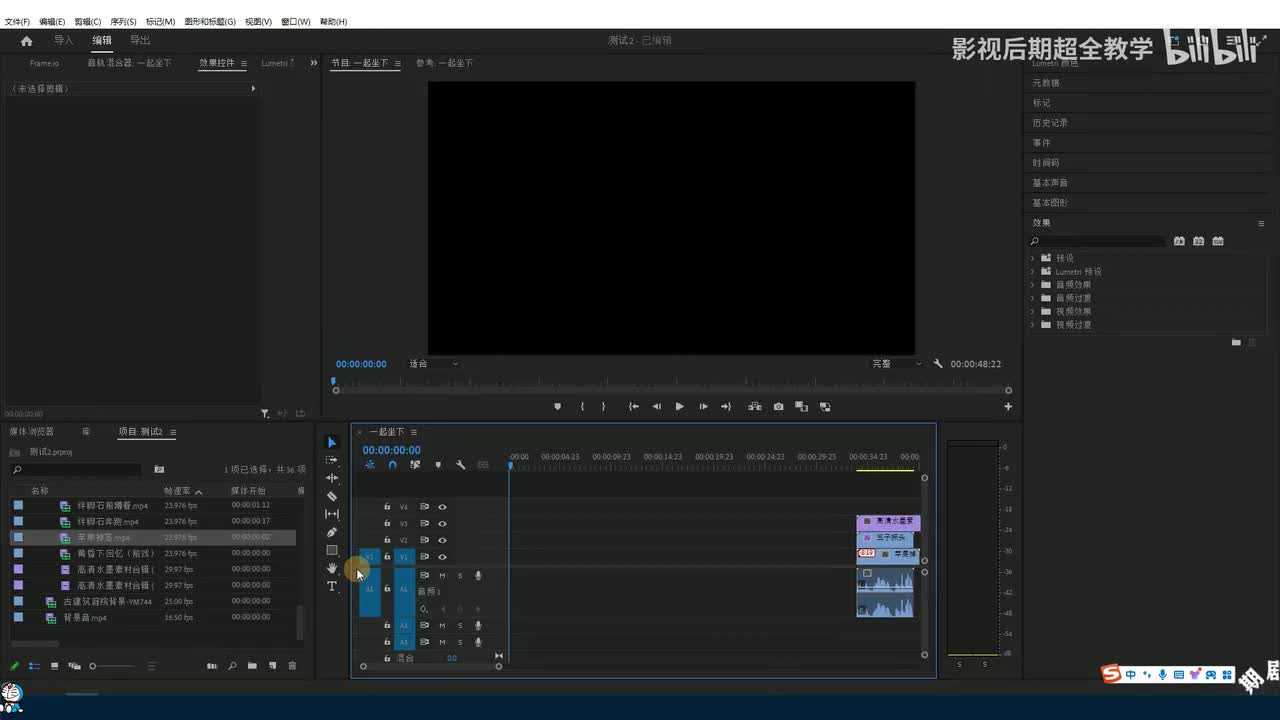This screenshot has height=720, width=1280.
Task: Open the 序列(S) menu
Action: [x=123, y=21]
